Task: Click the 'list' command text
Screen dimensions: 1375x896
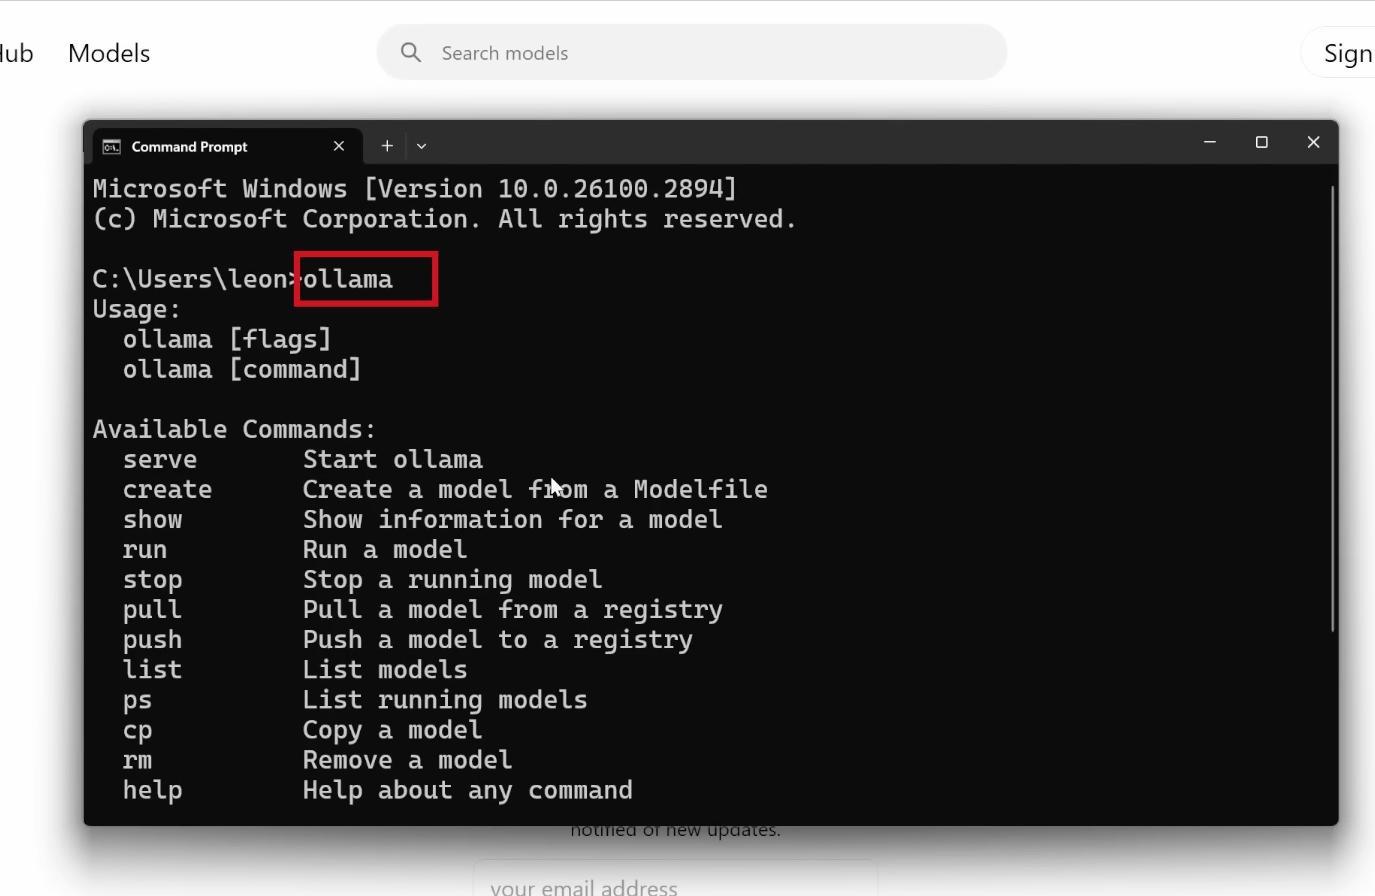Action: pyautogui.click(x=152, y=670)
